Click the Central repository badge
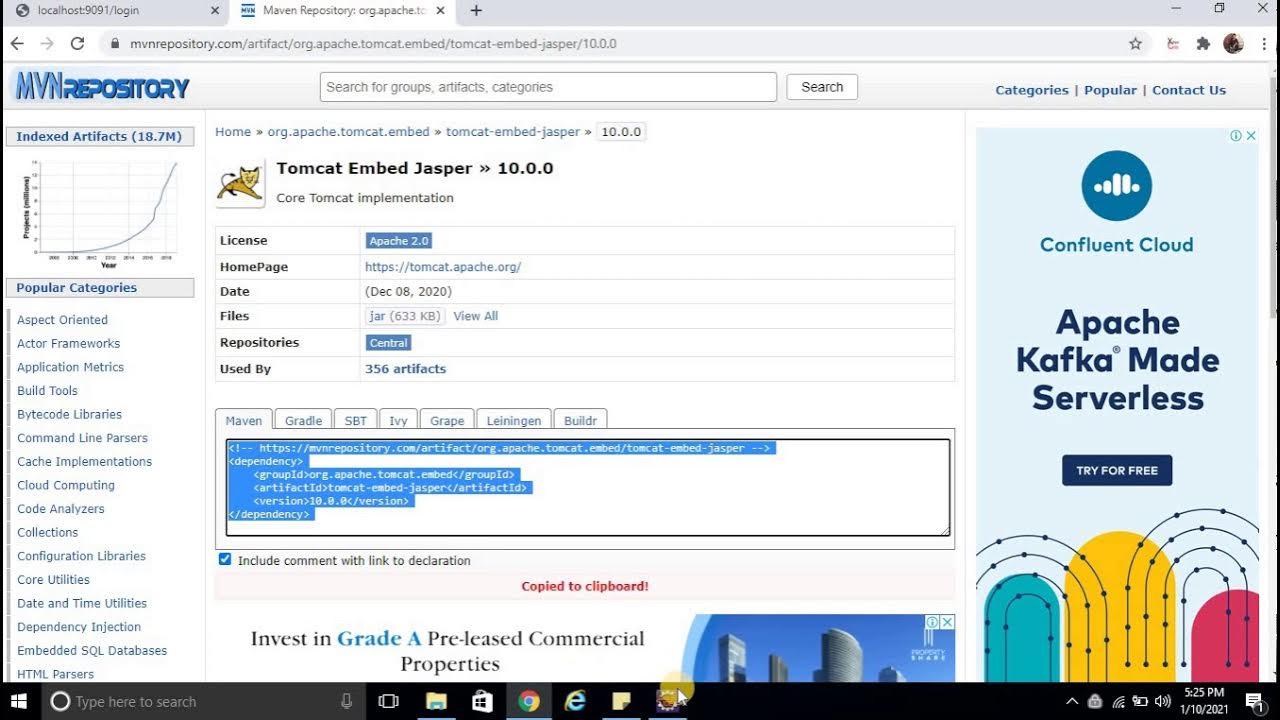1280x720 pixels. point(389,343)
